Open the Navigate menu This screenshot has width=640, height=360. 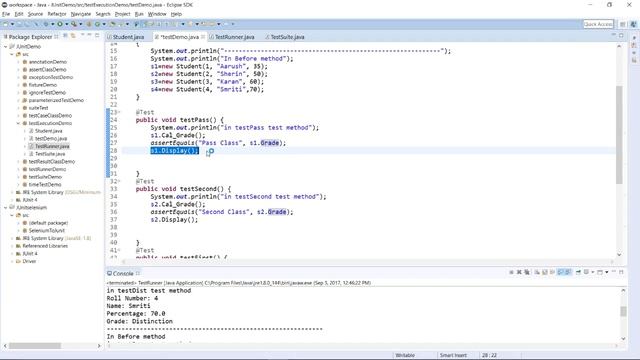coord(81,14)
